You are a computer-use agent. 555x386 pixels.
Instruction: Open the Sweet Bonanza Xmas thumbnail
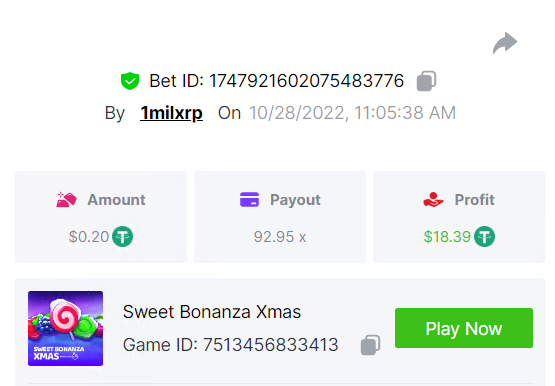click(x=65, y=328)
